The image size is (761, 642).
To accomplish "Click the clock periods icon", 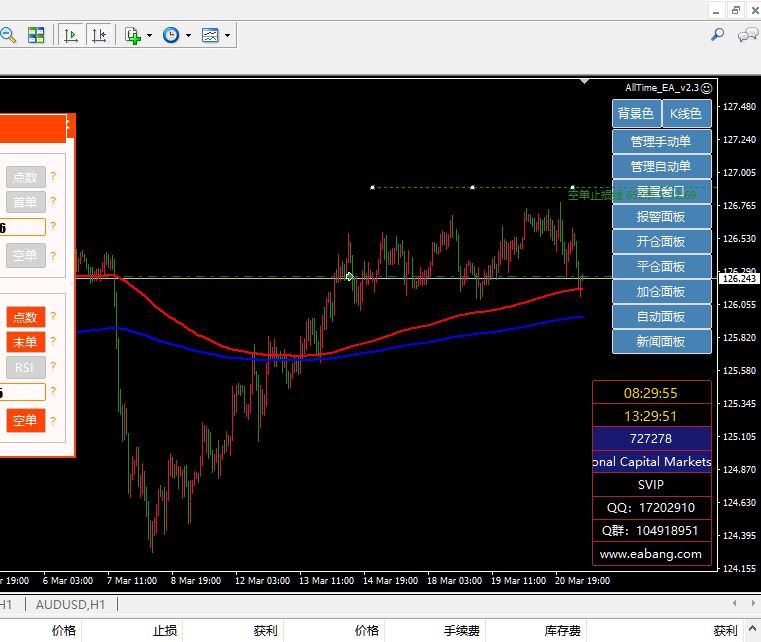I will (171, 35).
